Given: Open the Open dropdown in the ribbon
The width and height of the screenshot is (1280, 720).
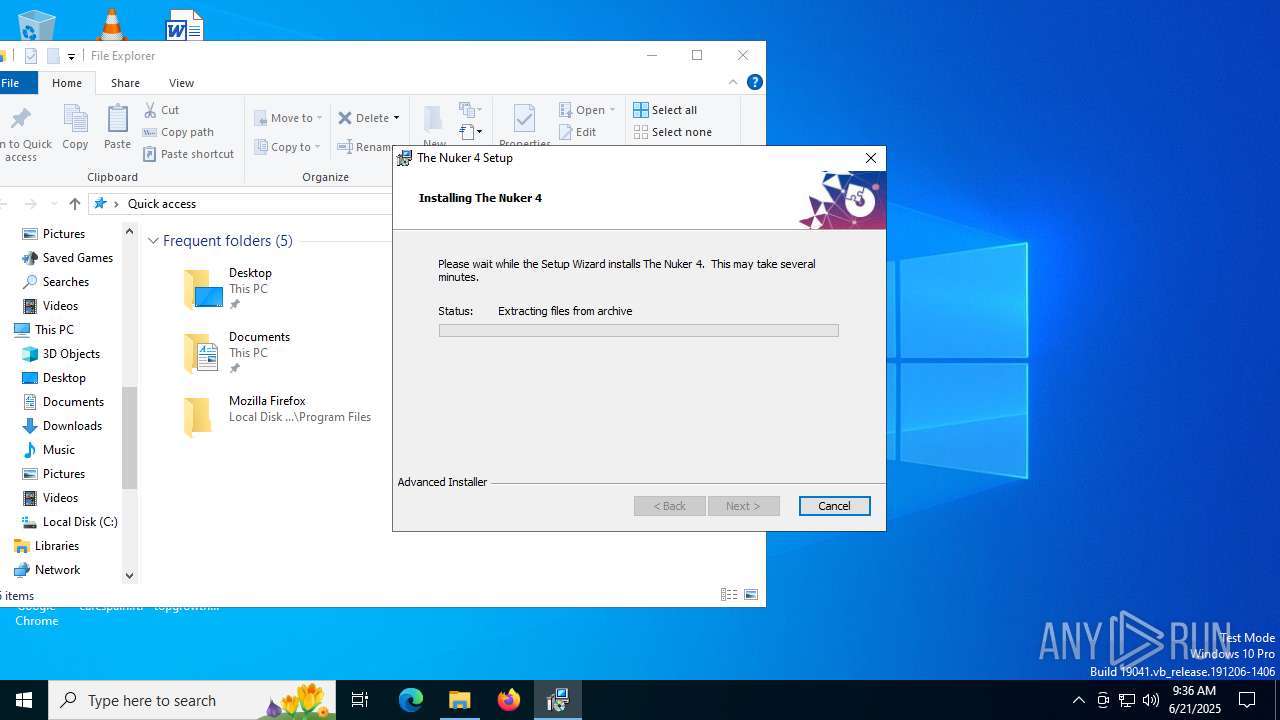Looking at the screenshot, I should pyautogui.click(x=587, y=110).
